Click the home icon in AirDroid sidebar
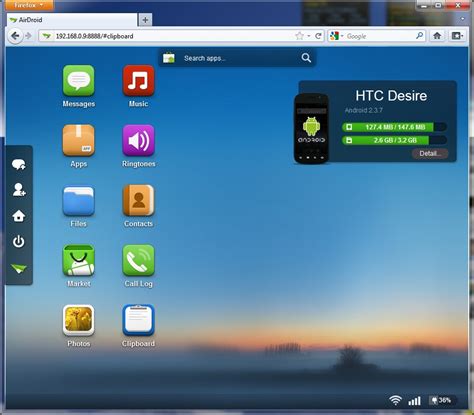 19,216
